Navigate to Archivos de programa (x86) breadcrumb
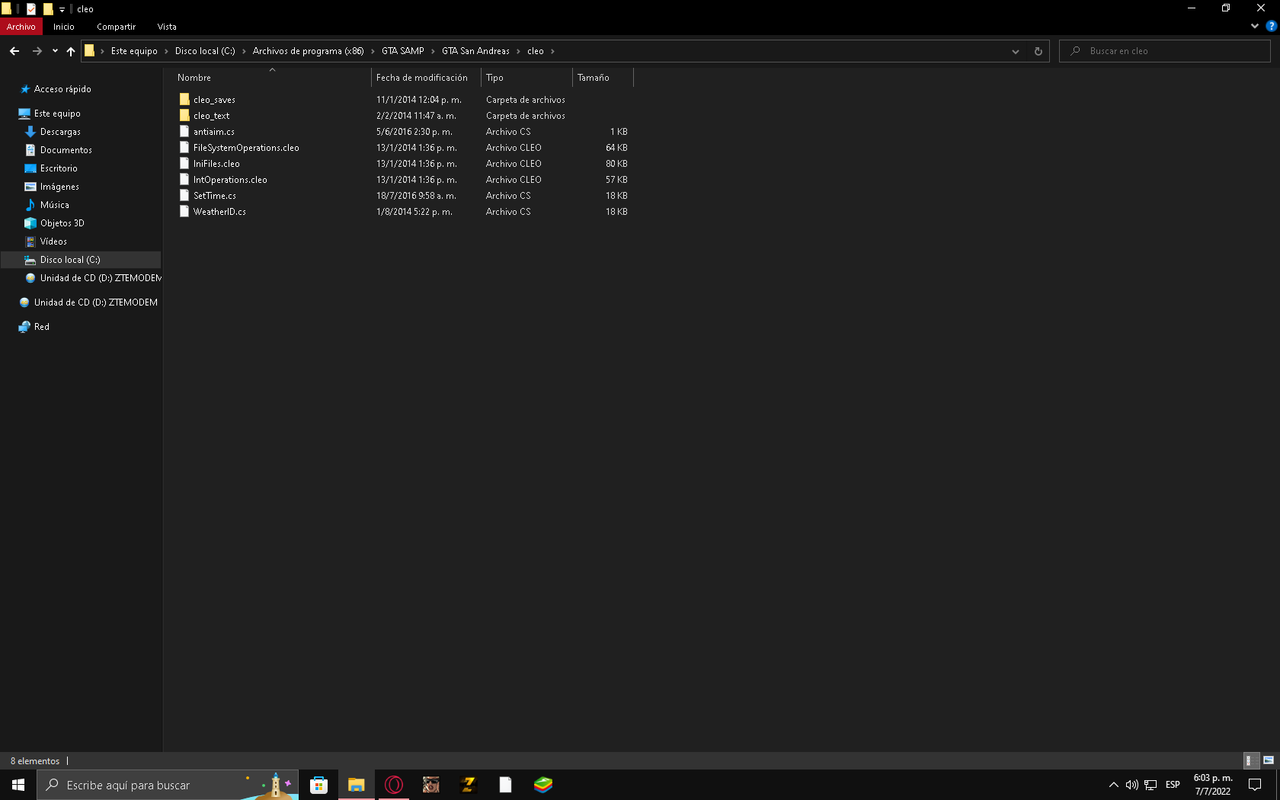 (x=308, y=51)
